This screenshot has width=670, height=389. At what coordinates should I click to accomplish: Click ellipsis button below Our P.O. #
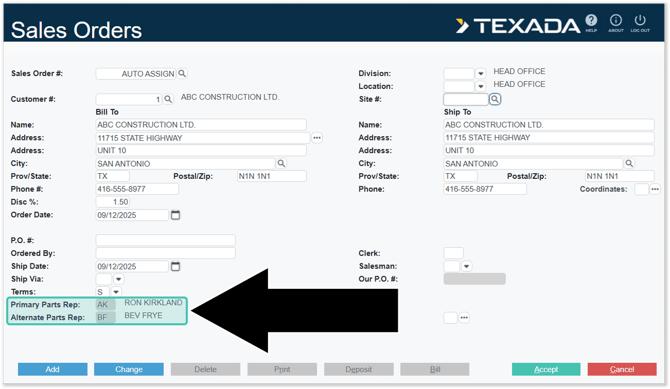pyautogui.click(x=464, y=318)
